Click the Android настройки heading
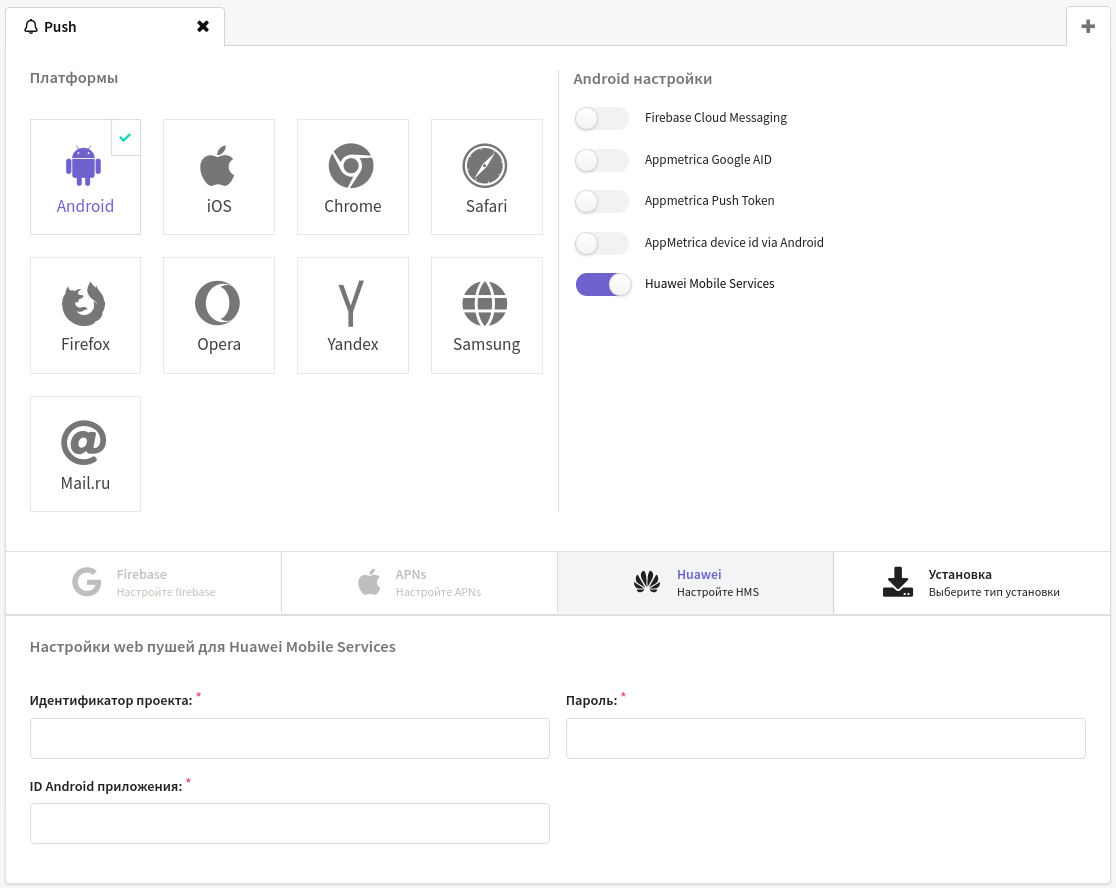 pos(643,79)
